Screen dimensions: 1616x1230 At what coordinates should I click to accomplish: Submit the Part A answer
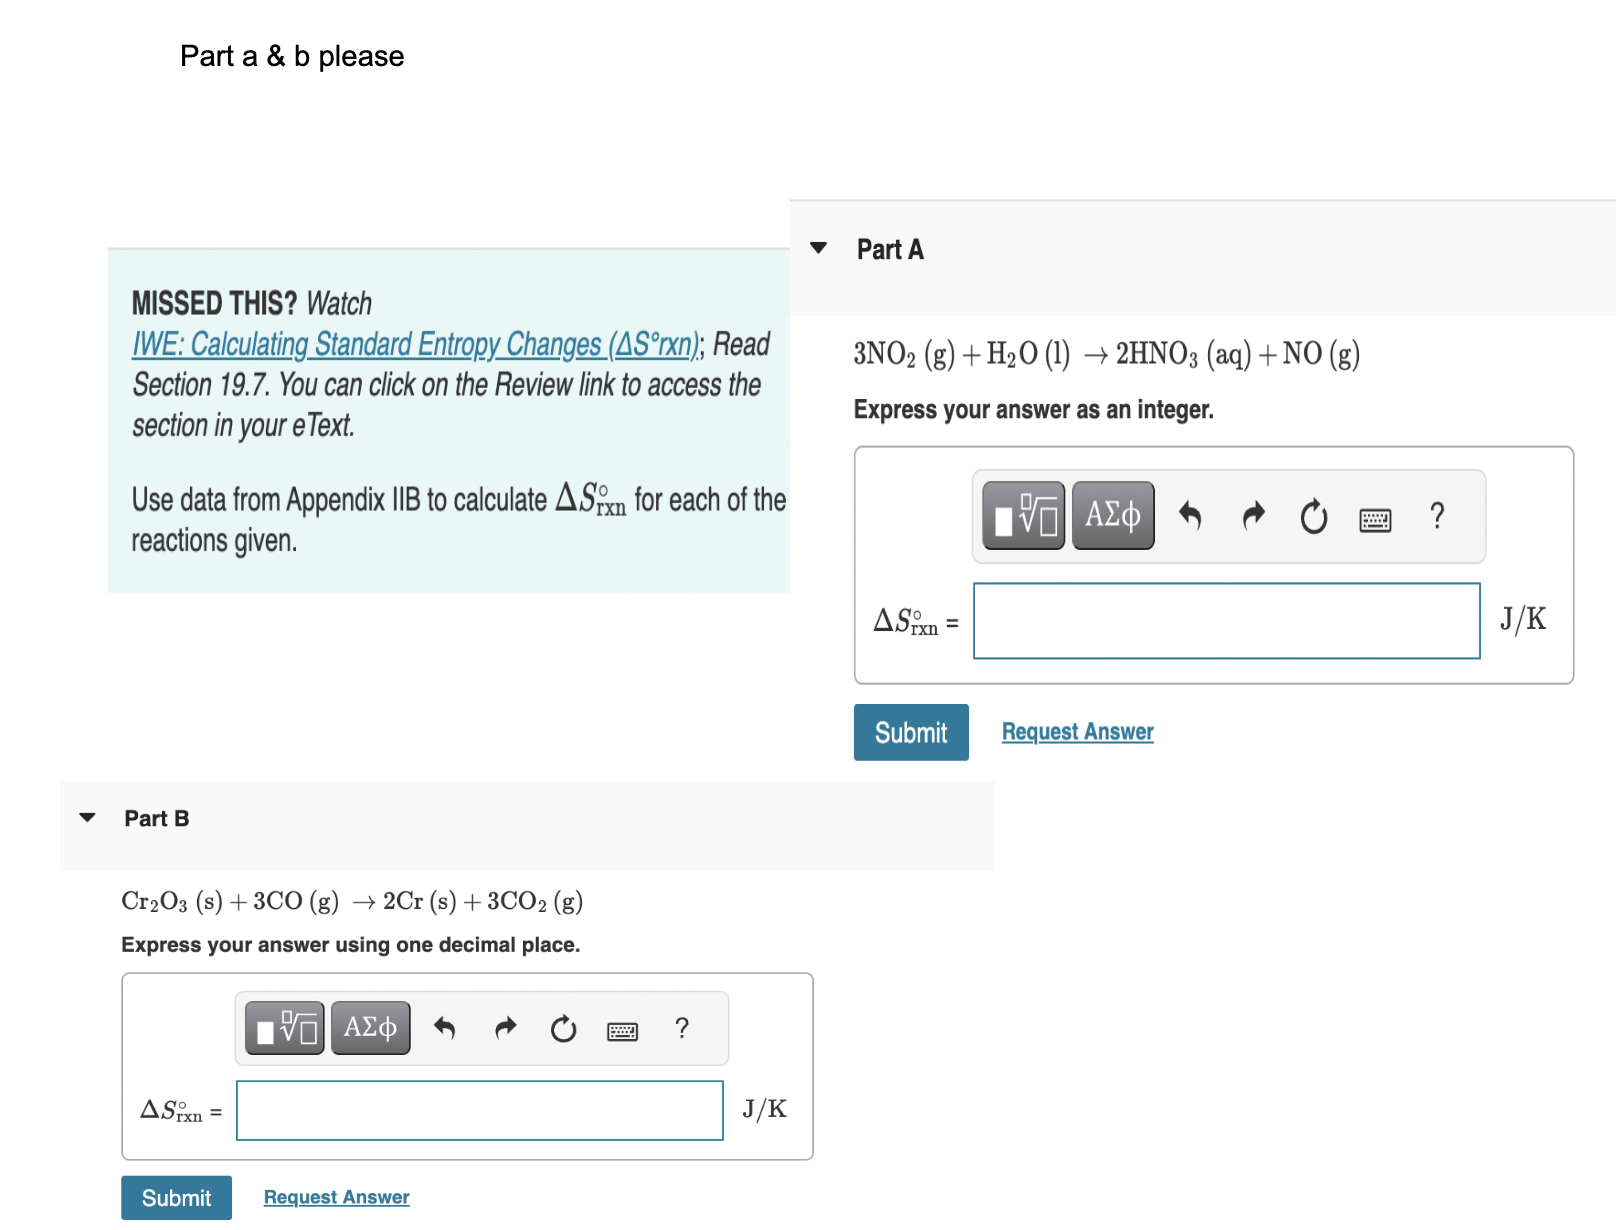[x=910, y=732]
